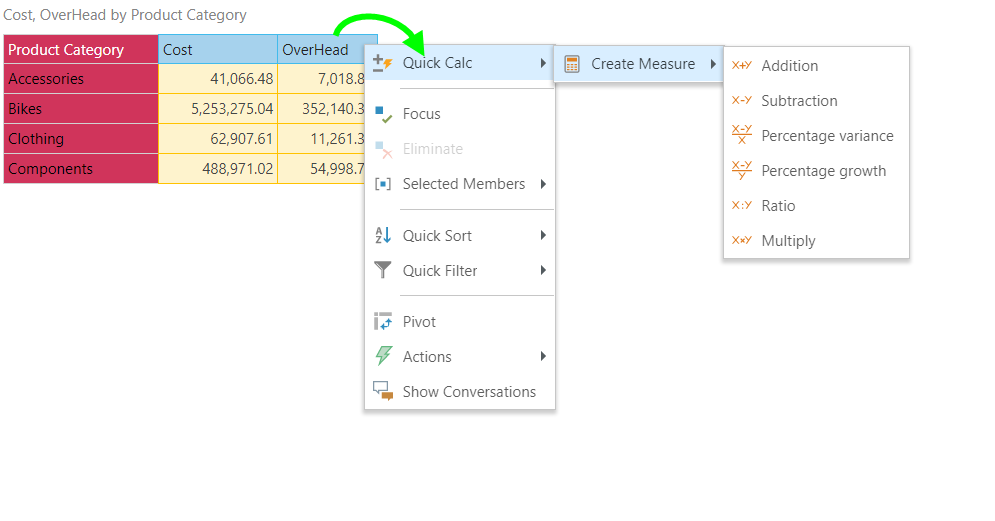
Task: Expand the Quick Filter submenu arrow
Action: click(543, 271)
